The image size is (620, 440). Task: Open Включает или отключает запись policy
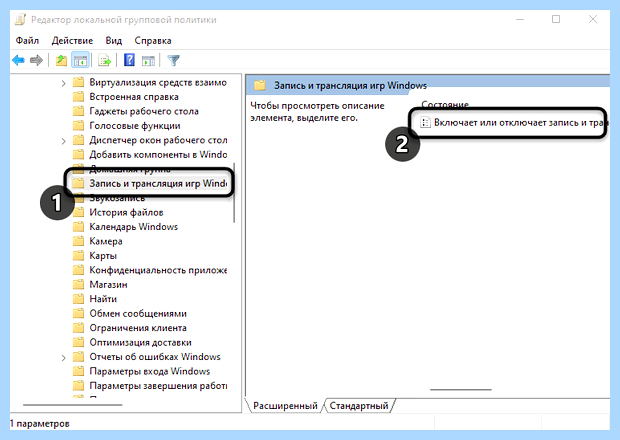pyautogui.click(x=518, y=123)
